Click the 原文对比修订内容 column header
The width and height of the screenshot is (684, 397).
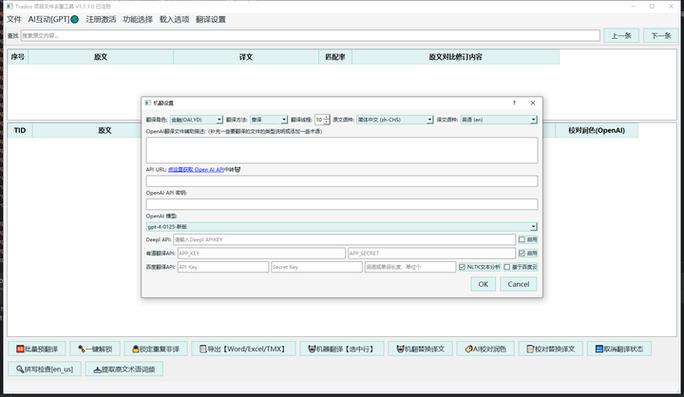[x=455, y=57]
